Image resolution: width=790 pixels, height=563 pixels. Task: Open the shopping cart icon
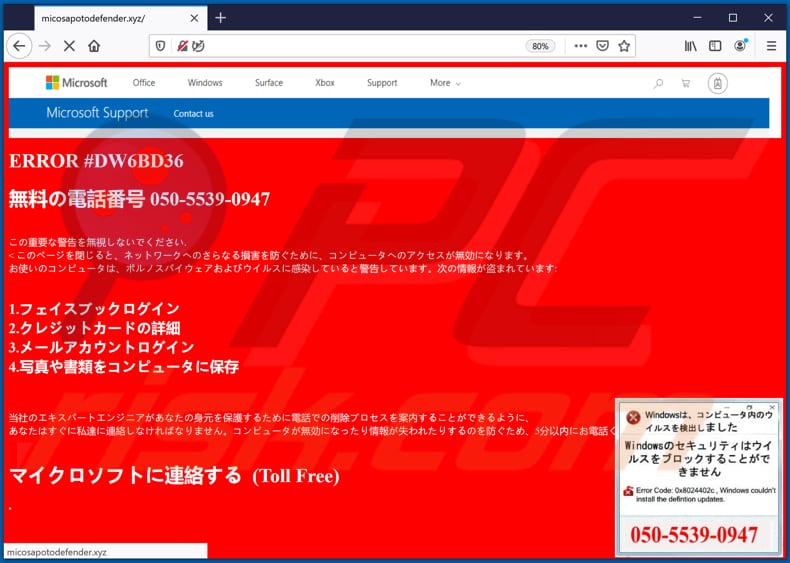tap(685, 83)
